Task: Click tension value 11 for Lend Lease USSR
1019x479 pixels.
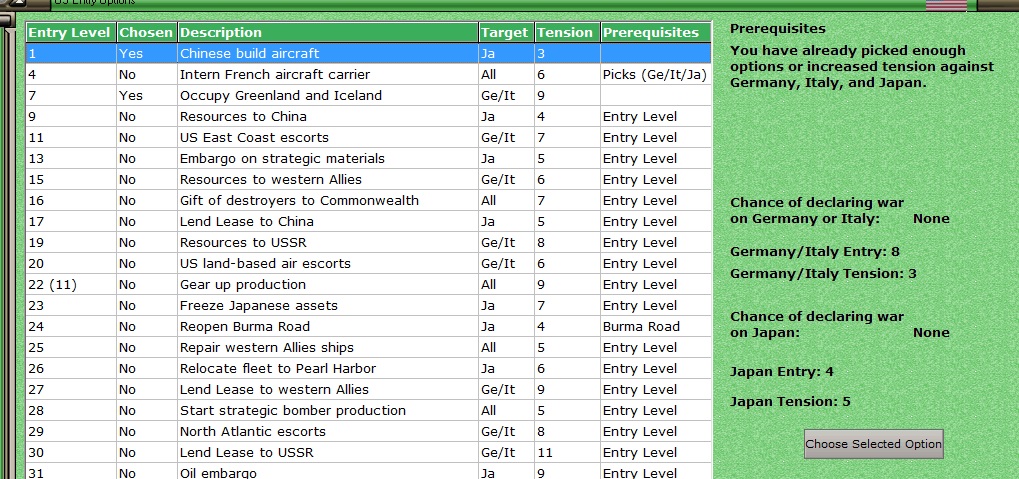Action: click(567, 452)
